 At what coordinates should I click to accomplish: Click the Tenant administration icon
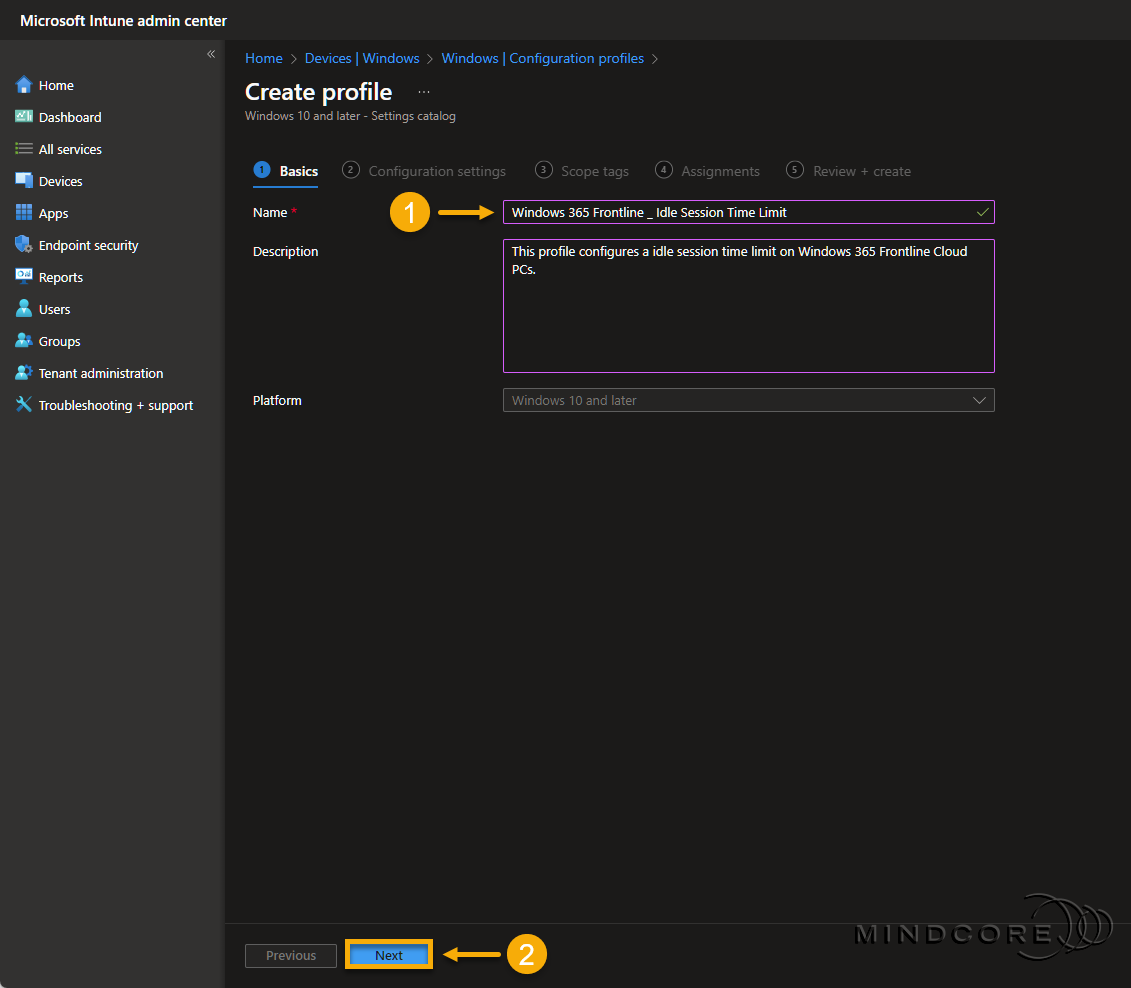(x=24, y=373)
